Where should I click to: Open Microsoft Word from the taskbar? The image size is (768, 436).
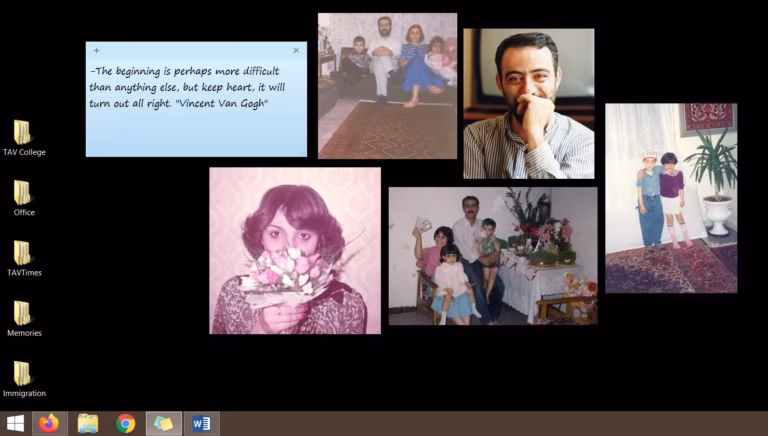[x=201, y=423]
